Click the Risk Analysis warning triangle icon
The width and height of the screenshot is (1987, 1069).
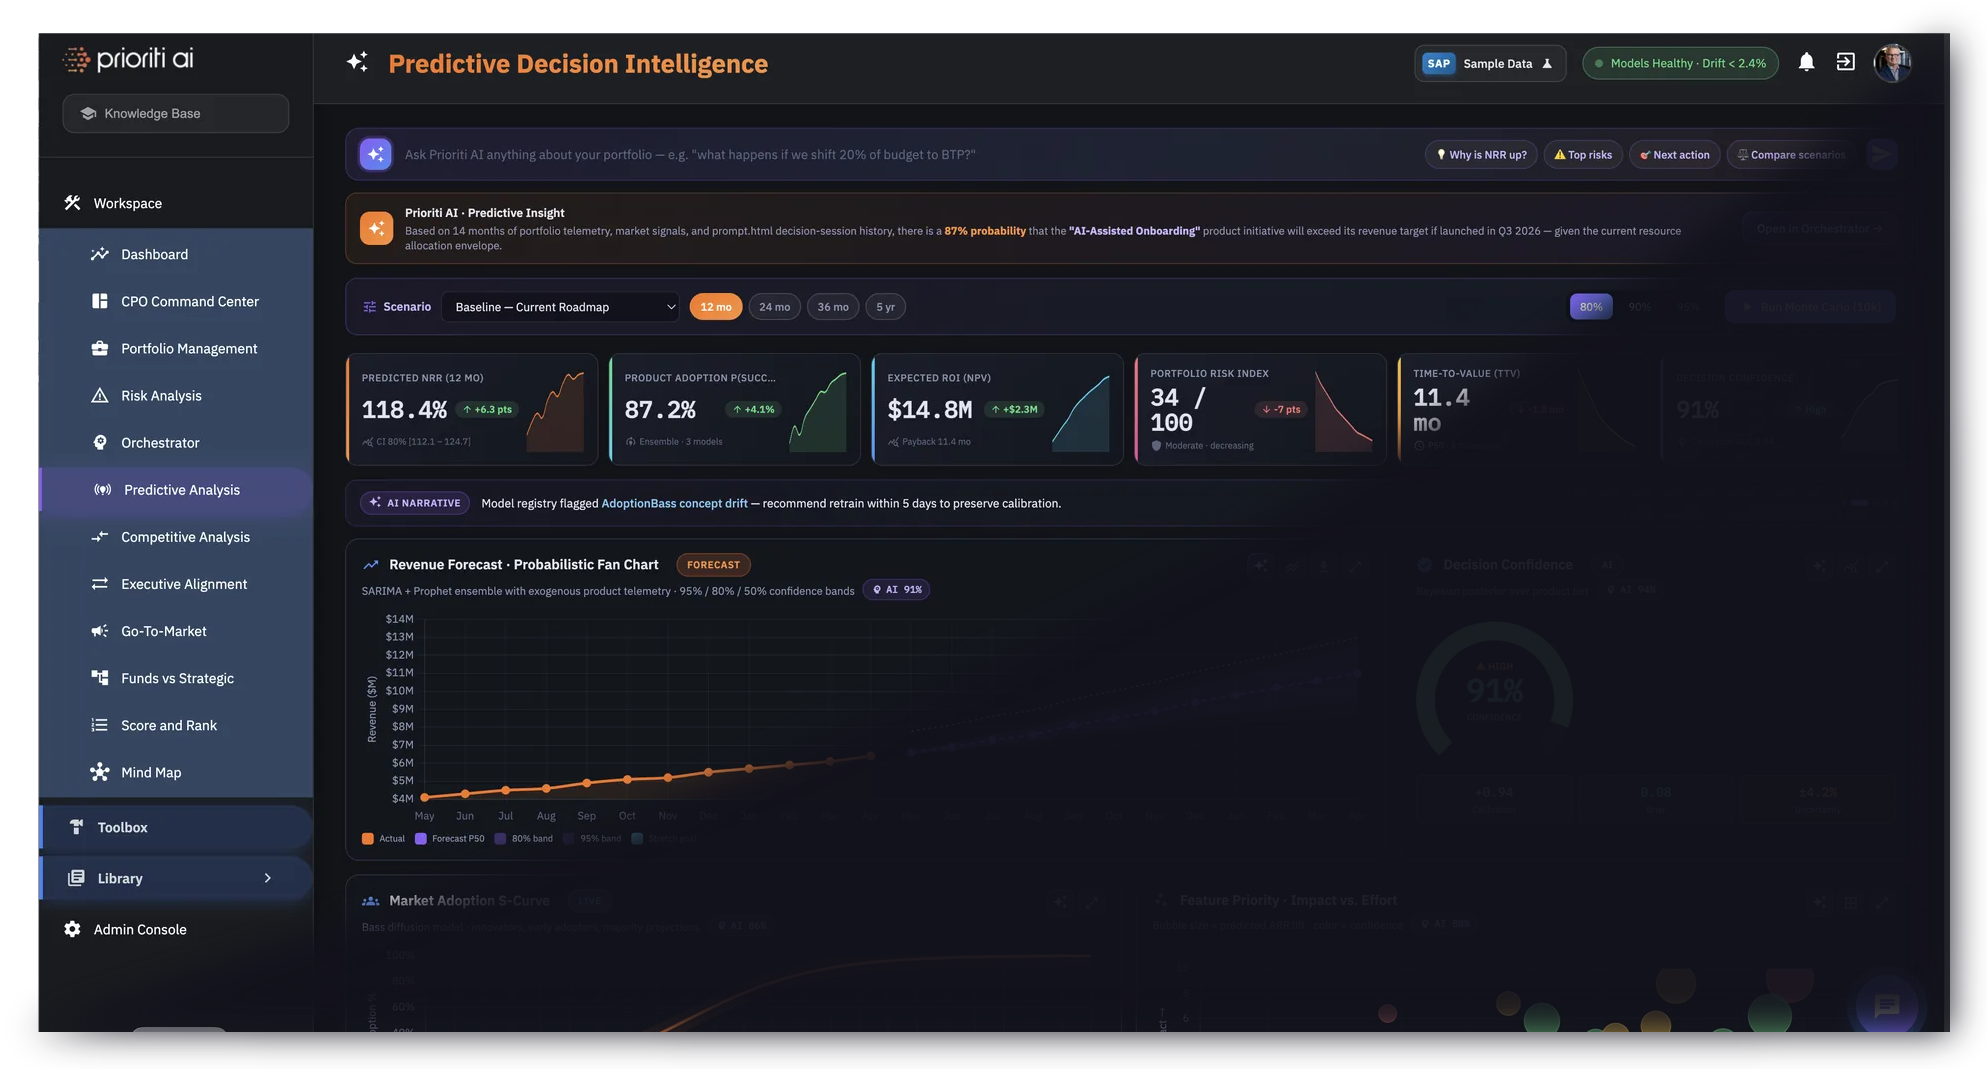click(99, 395)
